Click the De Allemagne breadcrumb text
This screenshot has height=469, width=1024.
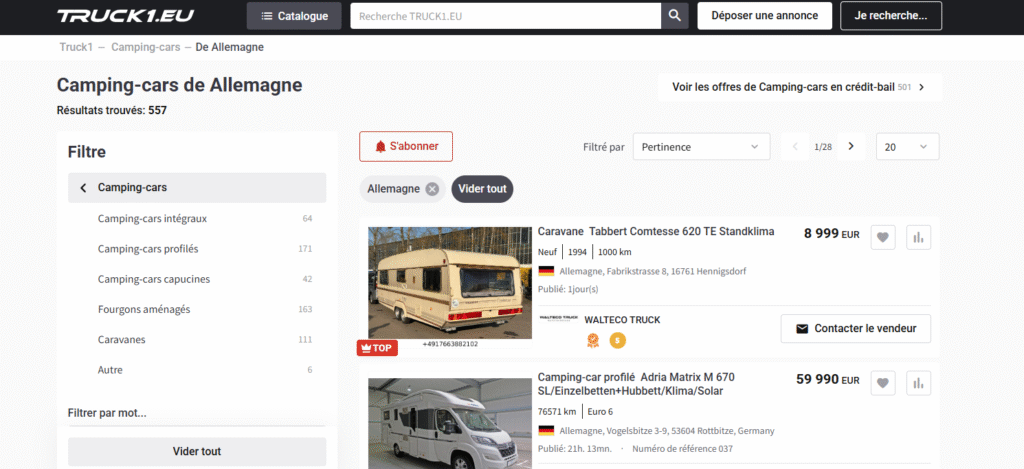[229, 47]
